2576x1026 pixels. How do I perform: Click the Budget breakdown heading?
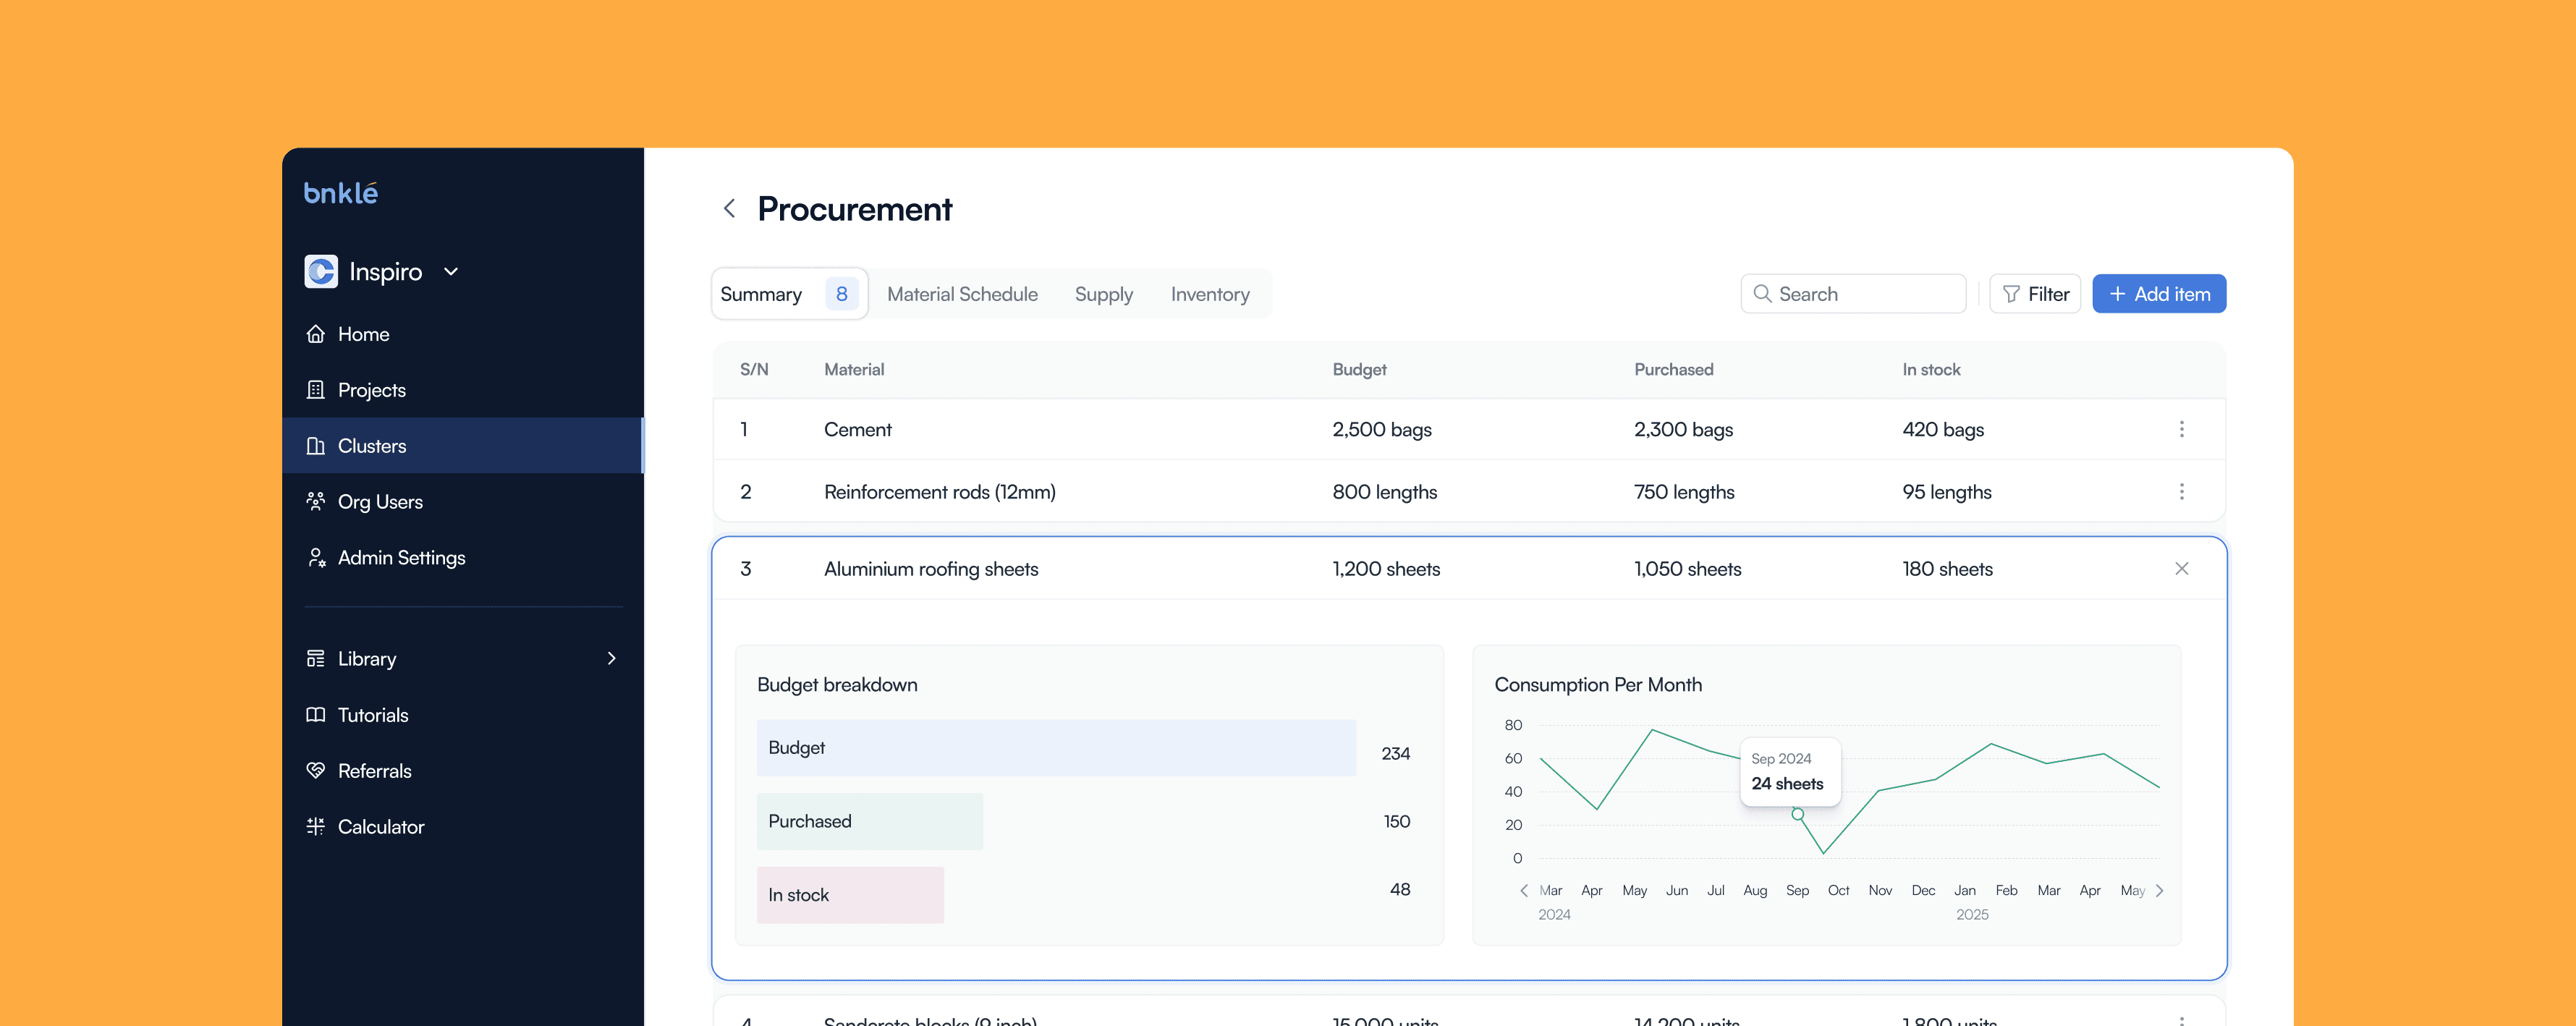coord(837,684)
